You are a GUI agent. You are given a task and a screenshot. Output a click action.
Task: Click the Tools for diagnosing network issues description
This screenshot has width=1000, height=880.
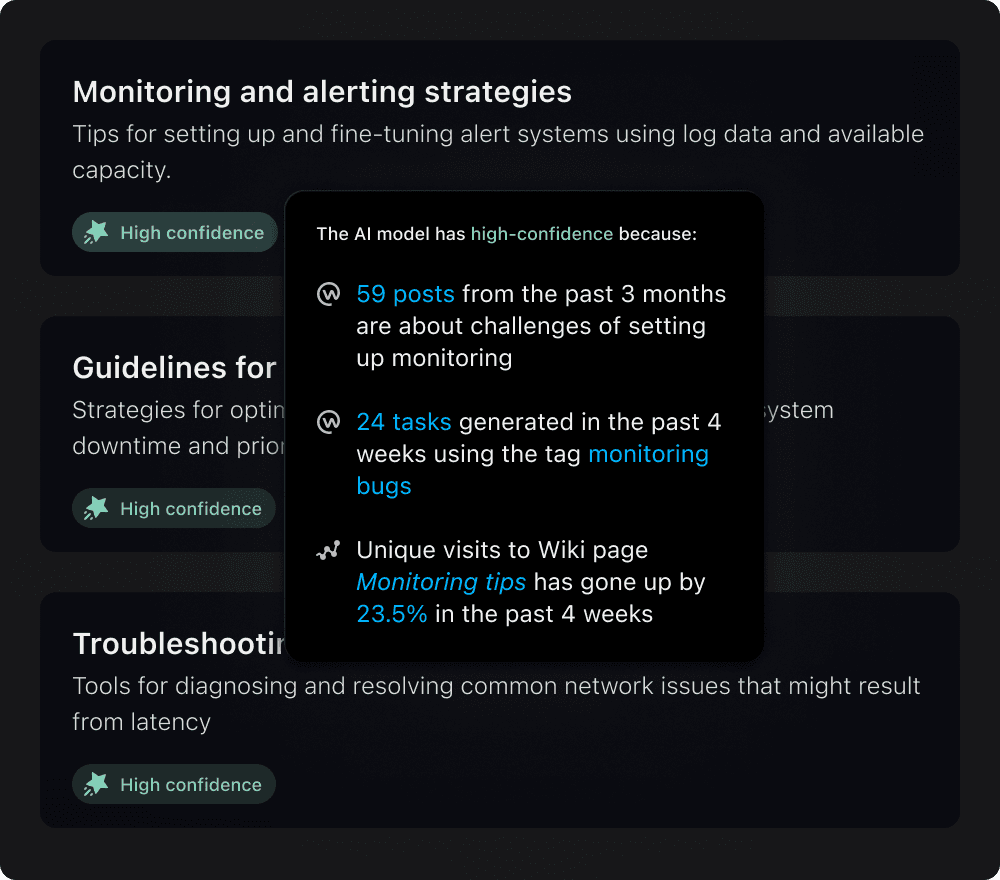pos(496,704)
